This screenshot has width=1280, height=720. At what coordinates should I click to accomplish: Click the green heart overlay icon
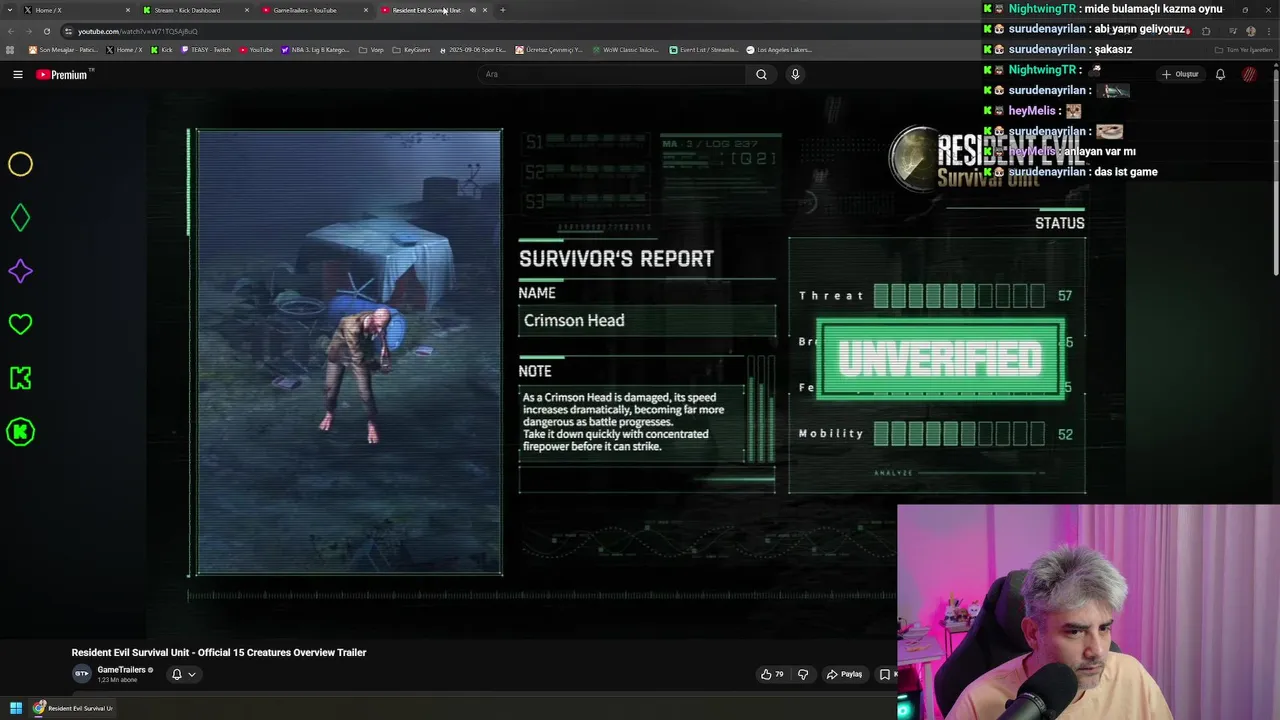pyautogui.click(x=20, y=324)
